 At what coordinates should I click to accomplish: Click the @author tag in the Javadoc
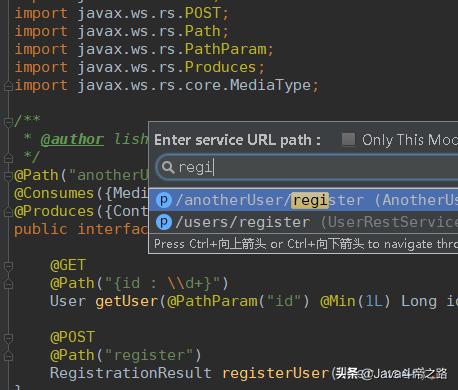click(x=72, y=139)
